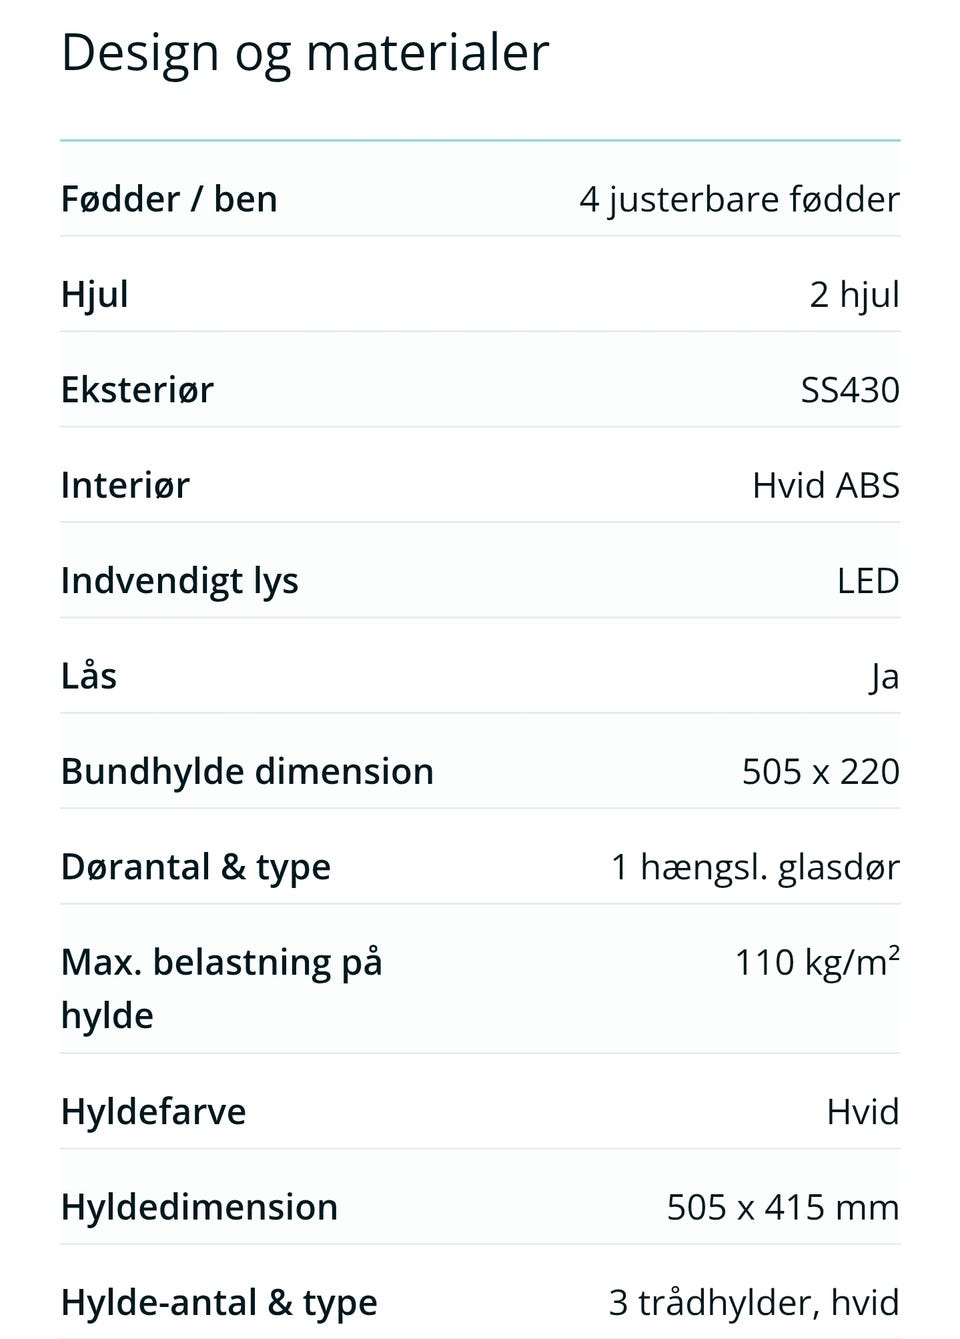Click the "2 hjul" value
The image size is (960, 1339).
coord(854,294)
